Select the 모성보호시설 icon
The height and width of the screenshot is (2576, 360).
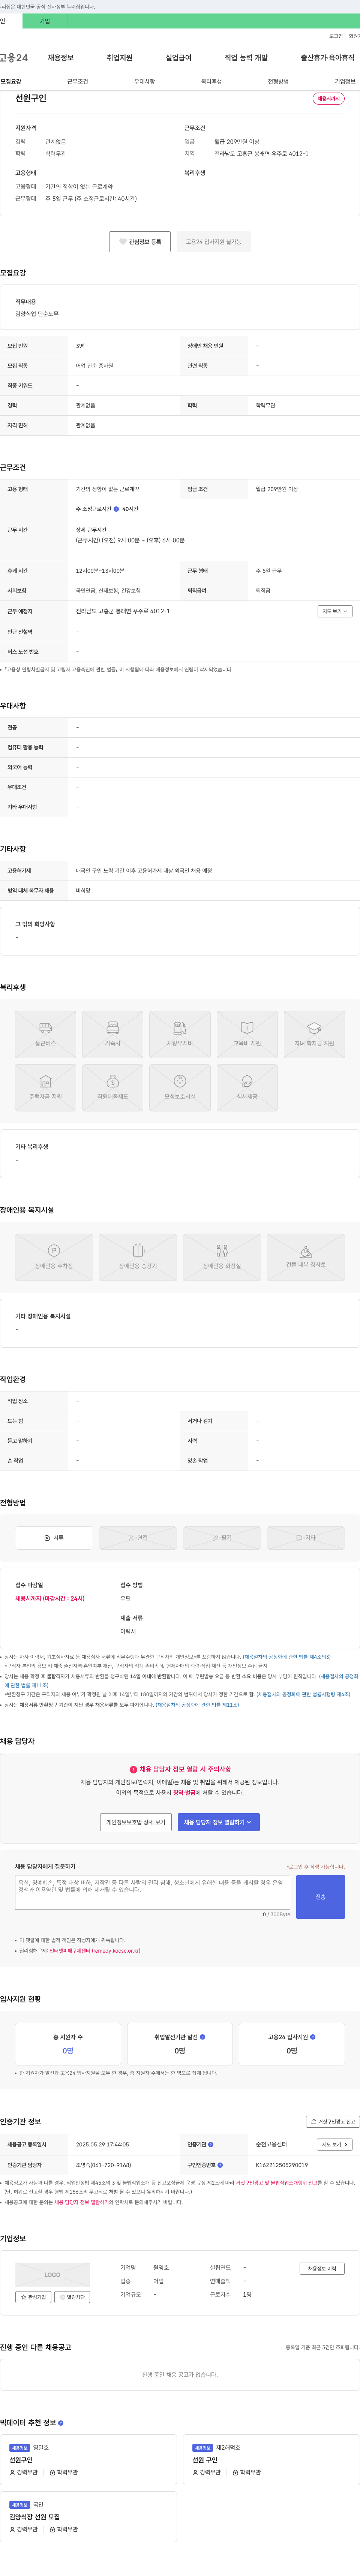tap(180, 1088)
